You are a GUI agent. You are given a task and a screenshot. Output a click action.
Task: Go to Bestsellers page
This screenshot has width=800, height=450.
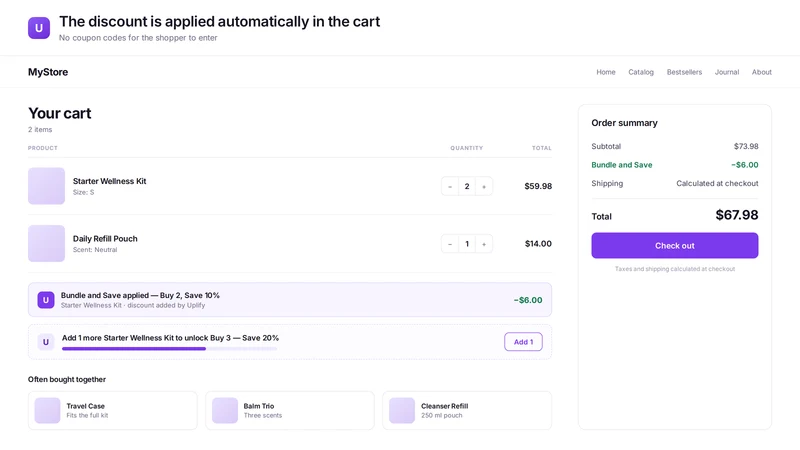[x=684, y=72]
